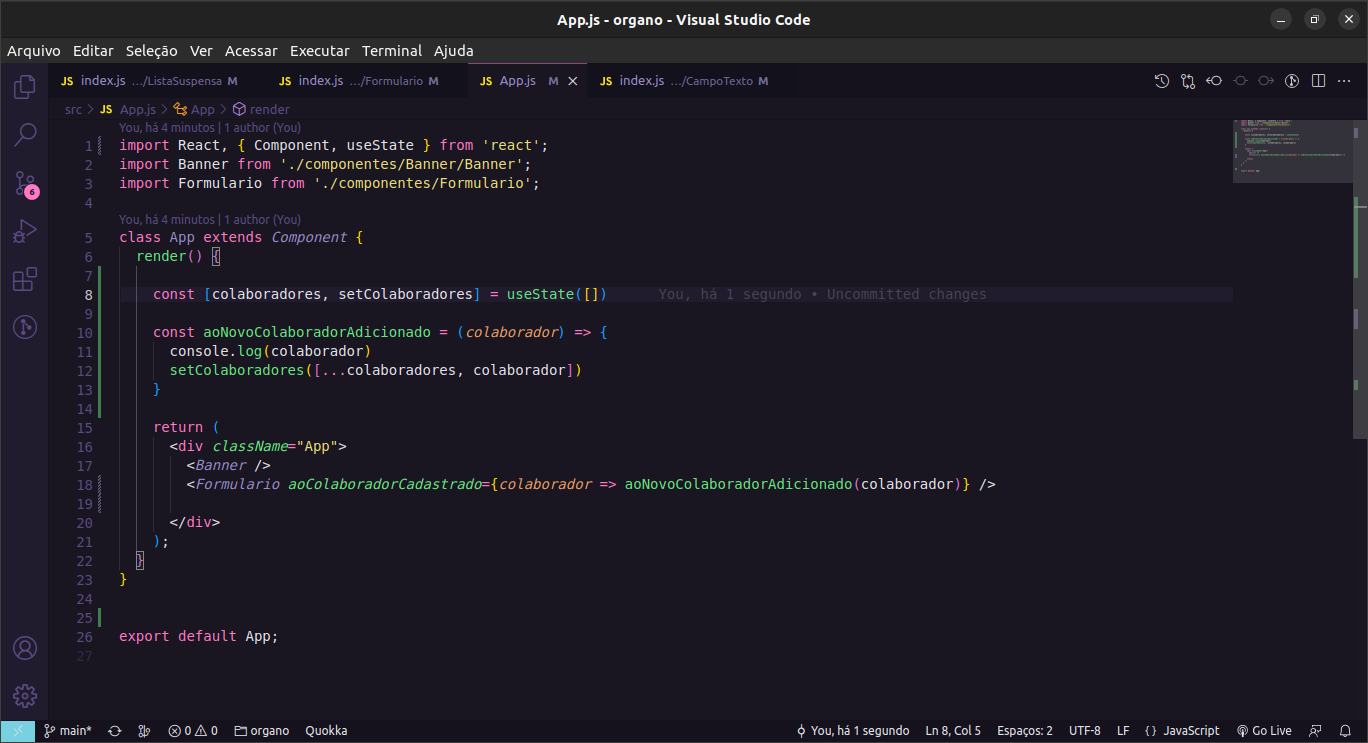Open file history timeline icon
Viewport: 1368px width, 743px height.
(1162, 81)
